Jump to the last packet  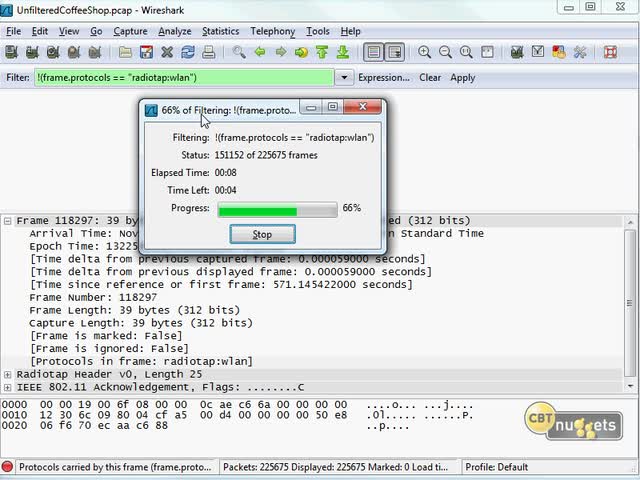click(x=343, y=52)
